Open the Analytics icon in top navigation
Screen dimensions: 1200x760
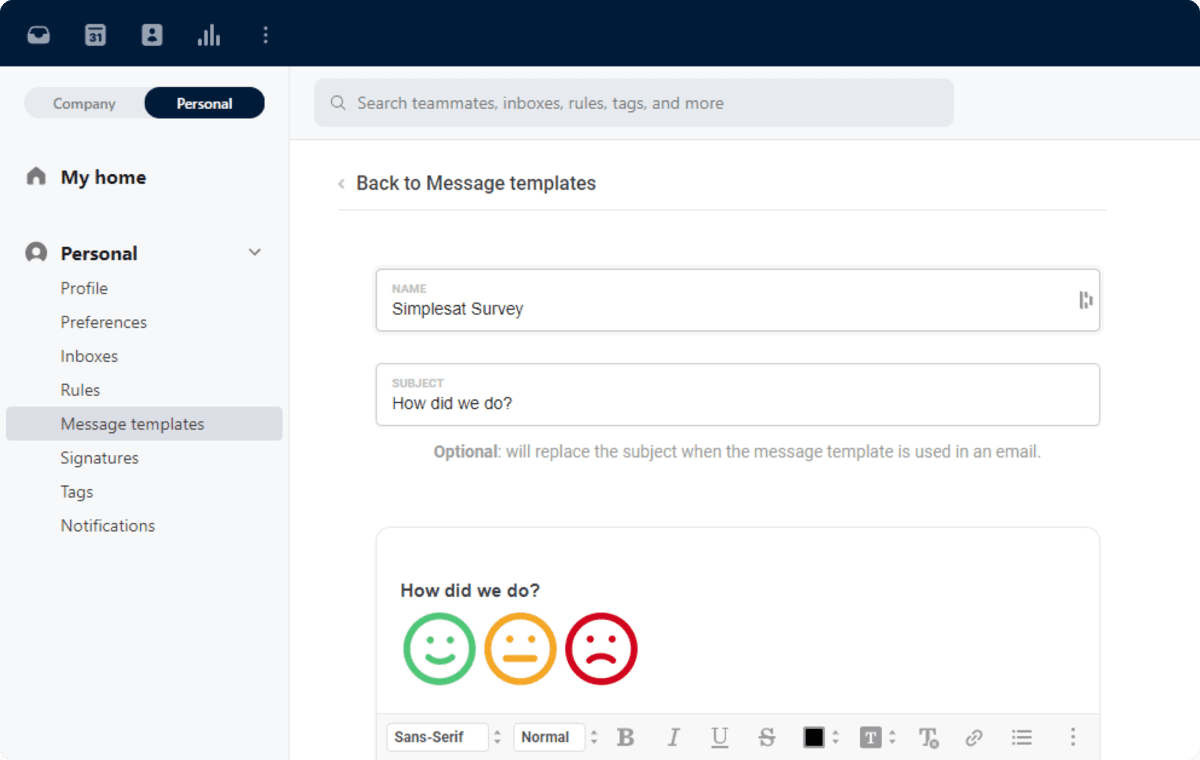point(208,33)
